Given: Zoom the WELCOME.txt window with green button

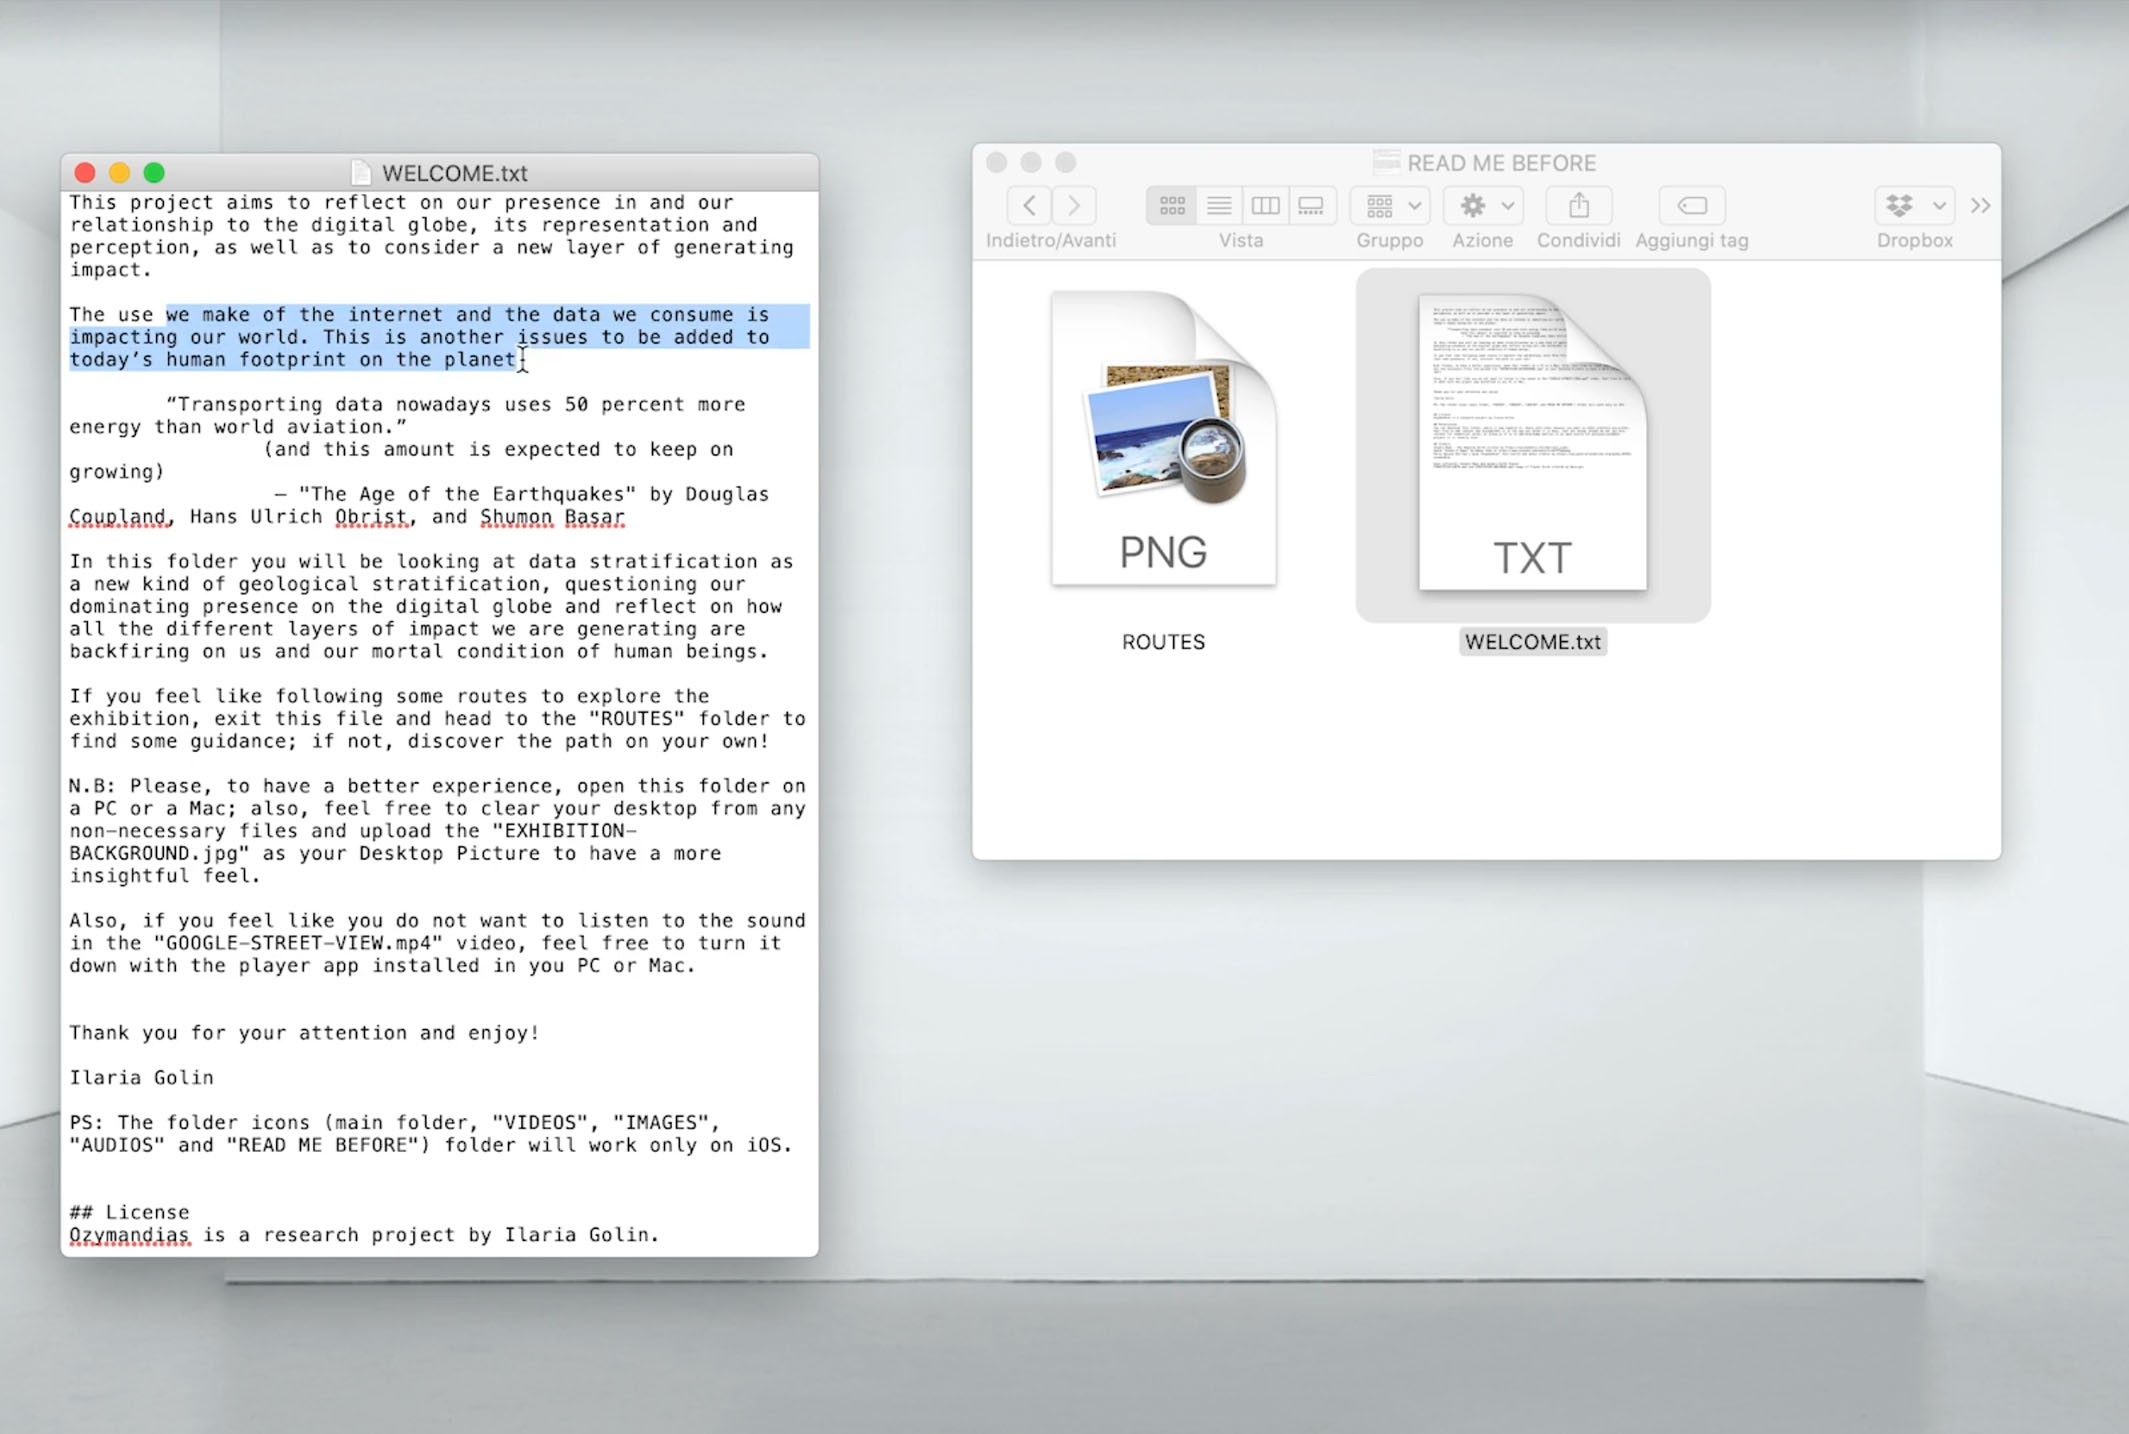Looking at the screenshot, I should click(154, 173).
